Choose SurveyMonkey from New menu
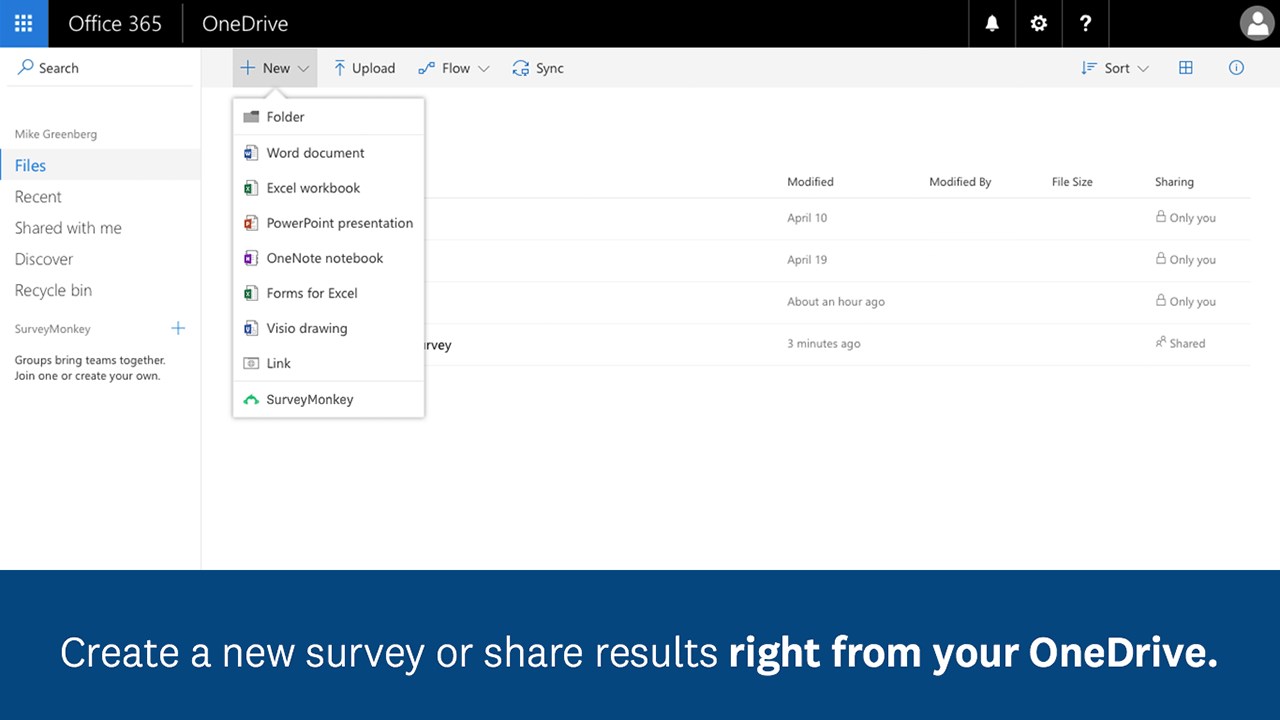 point(328,399)
